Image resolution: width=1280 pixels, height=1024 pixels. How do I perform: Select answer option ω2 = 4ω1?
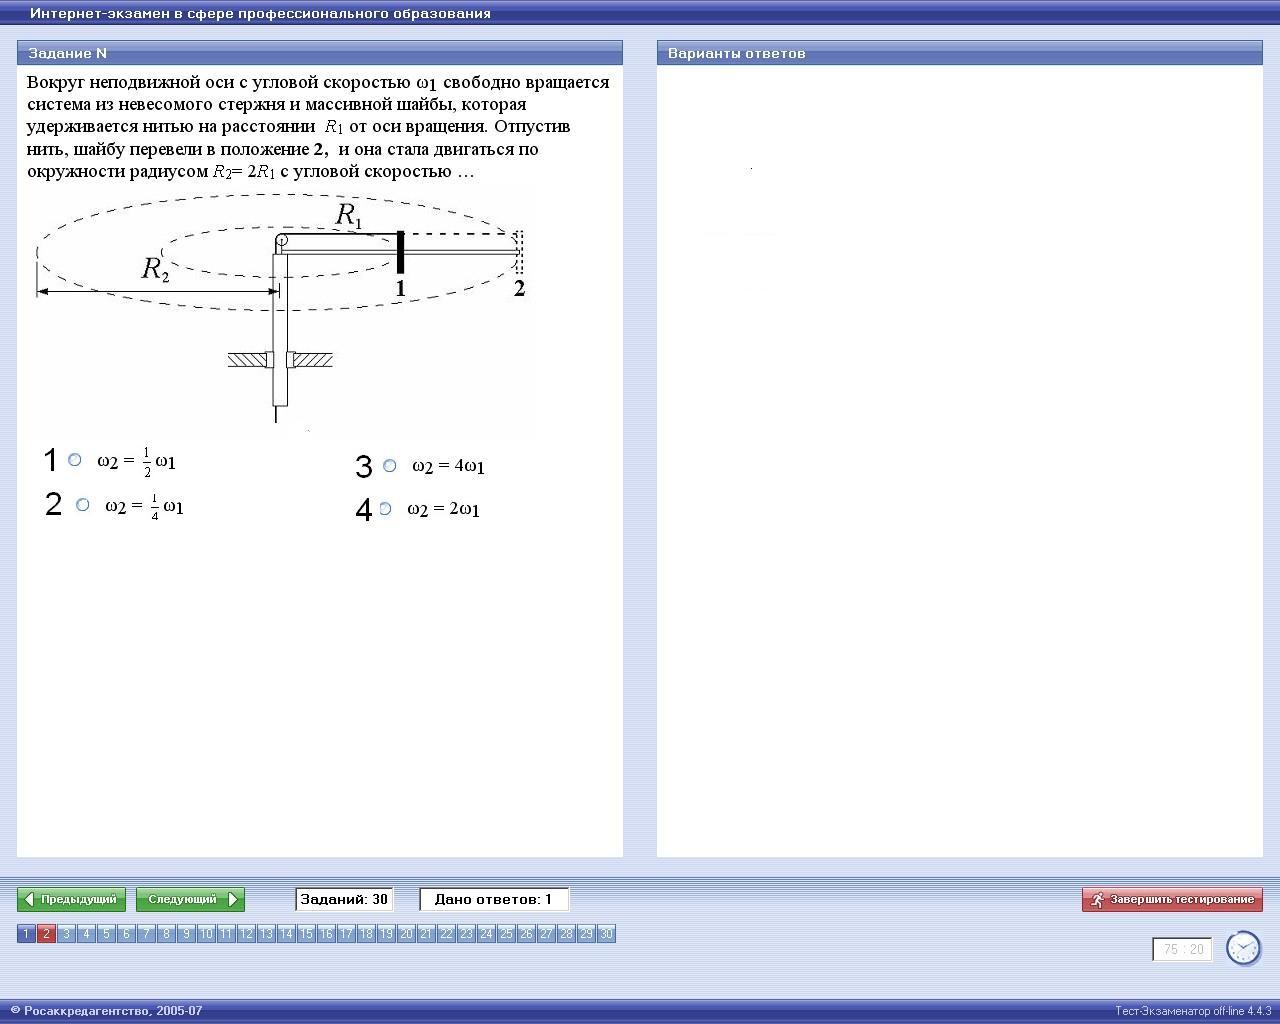[x=389, y=466]
